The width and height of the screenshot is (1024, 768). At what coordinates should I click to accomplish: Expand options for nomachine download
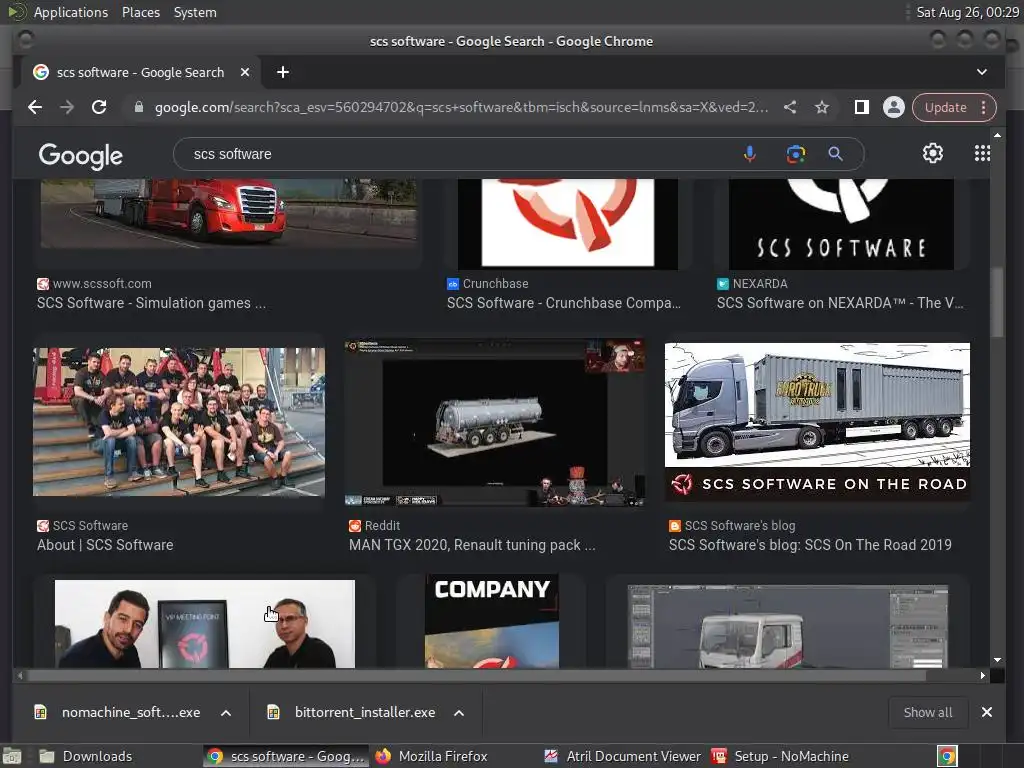[226, 713]
